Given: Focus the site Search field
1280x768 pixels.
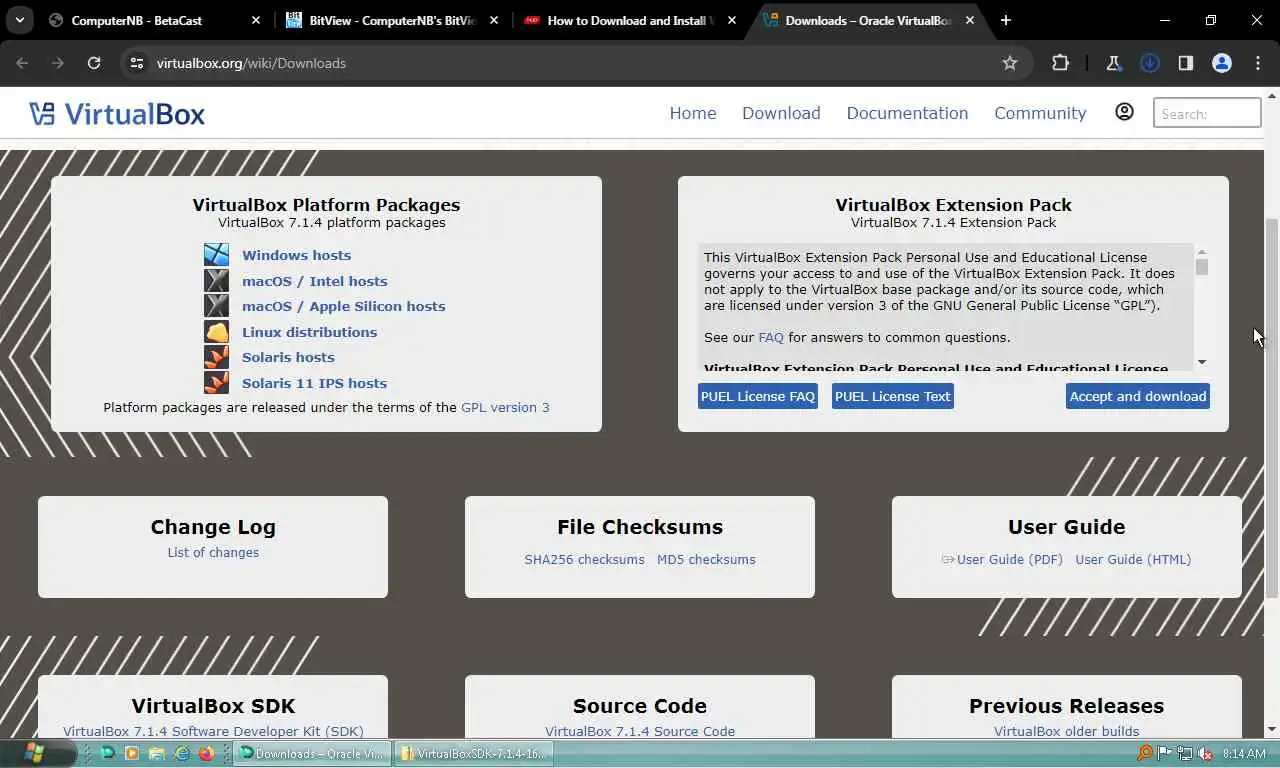Looking at the screenshot, I should coord(1207,113).
